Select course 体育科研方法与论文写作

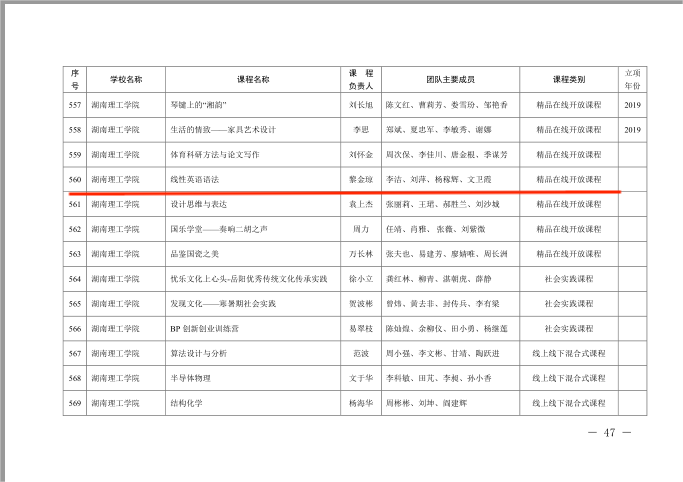215,155
